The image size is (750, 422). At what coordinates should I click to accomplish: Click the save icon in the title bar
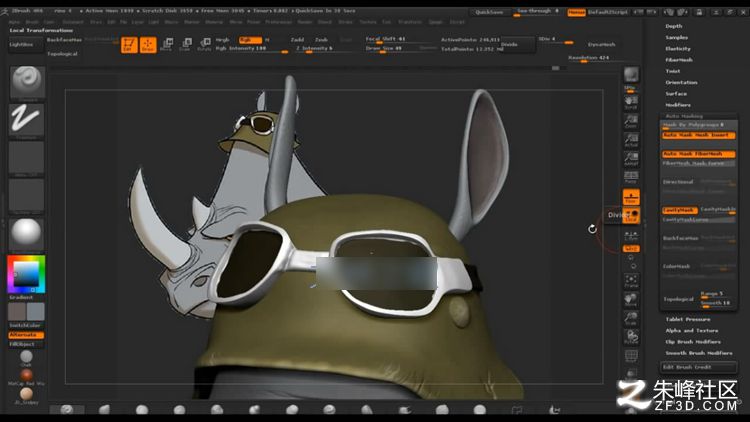point(700,12)
